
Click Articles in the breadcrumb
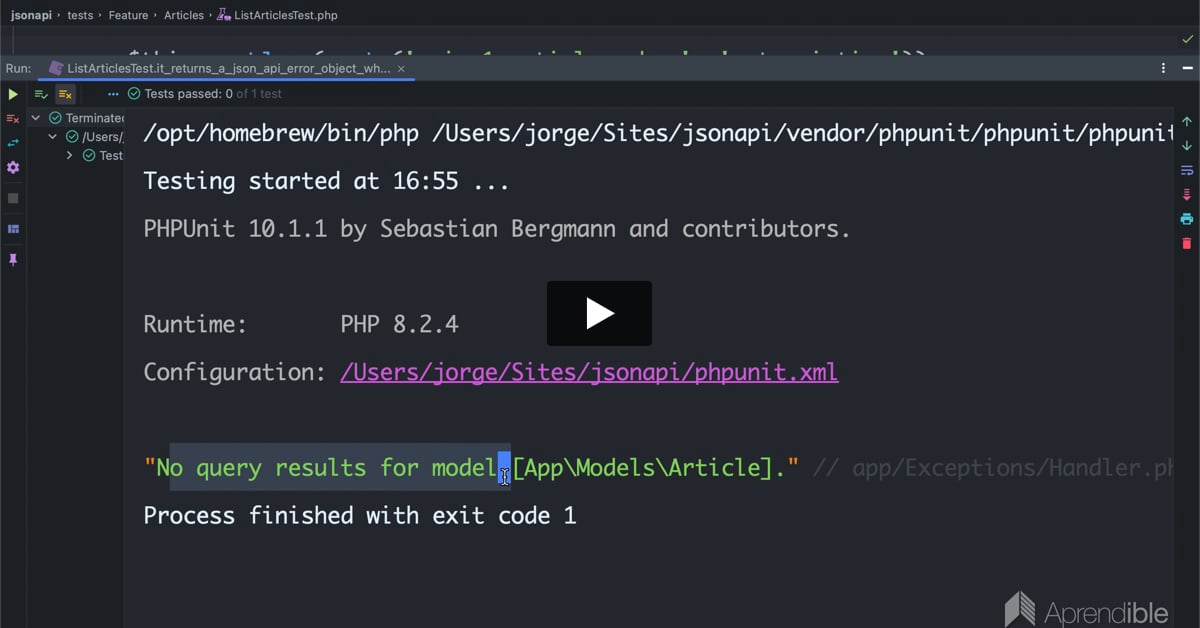(x=183, y=15)
